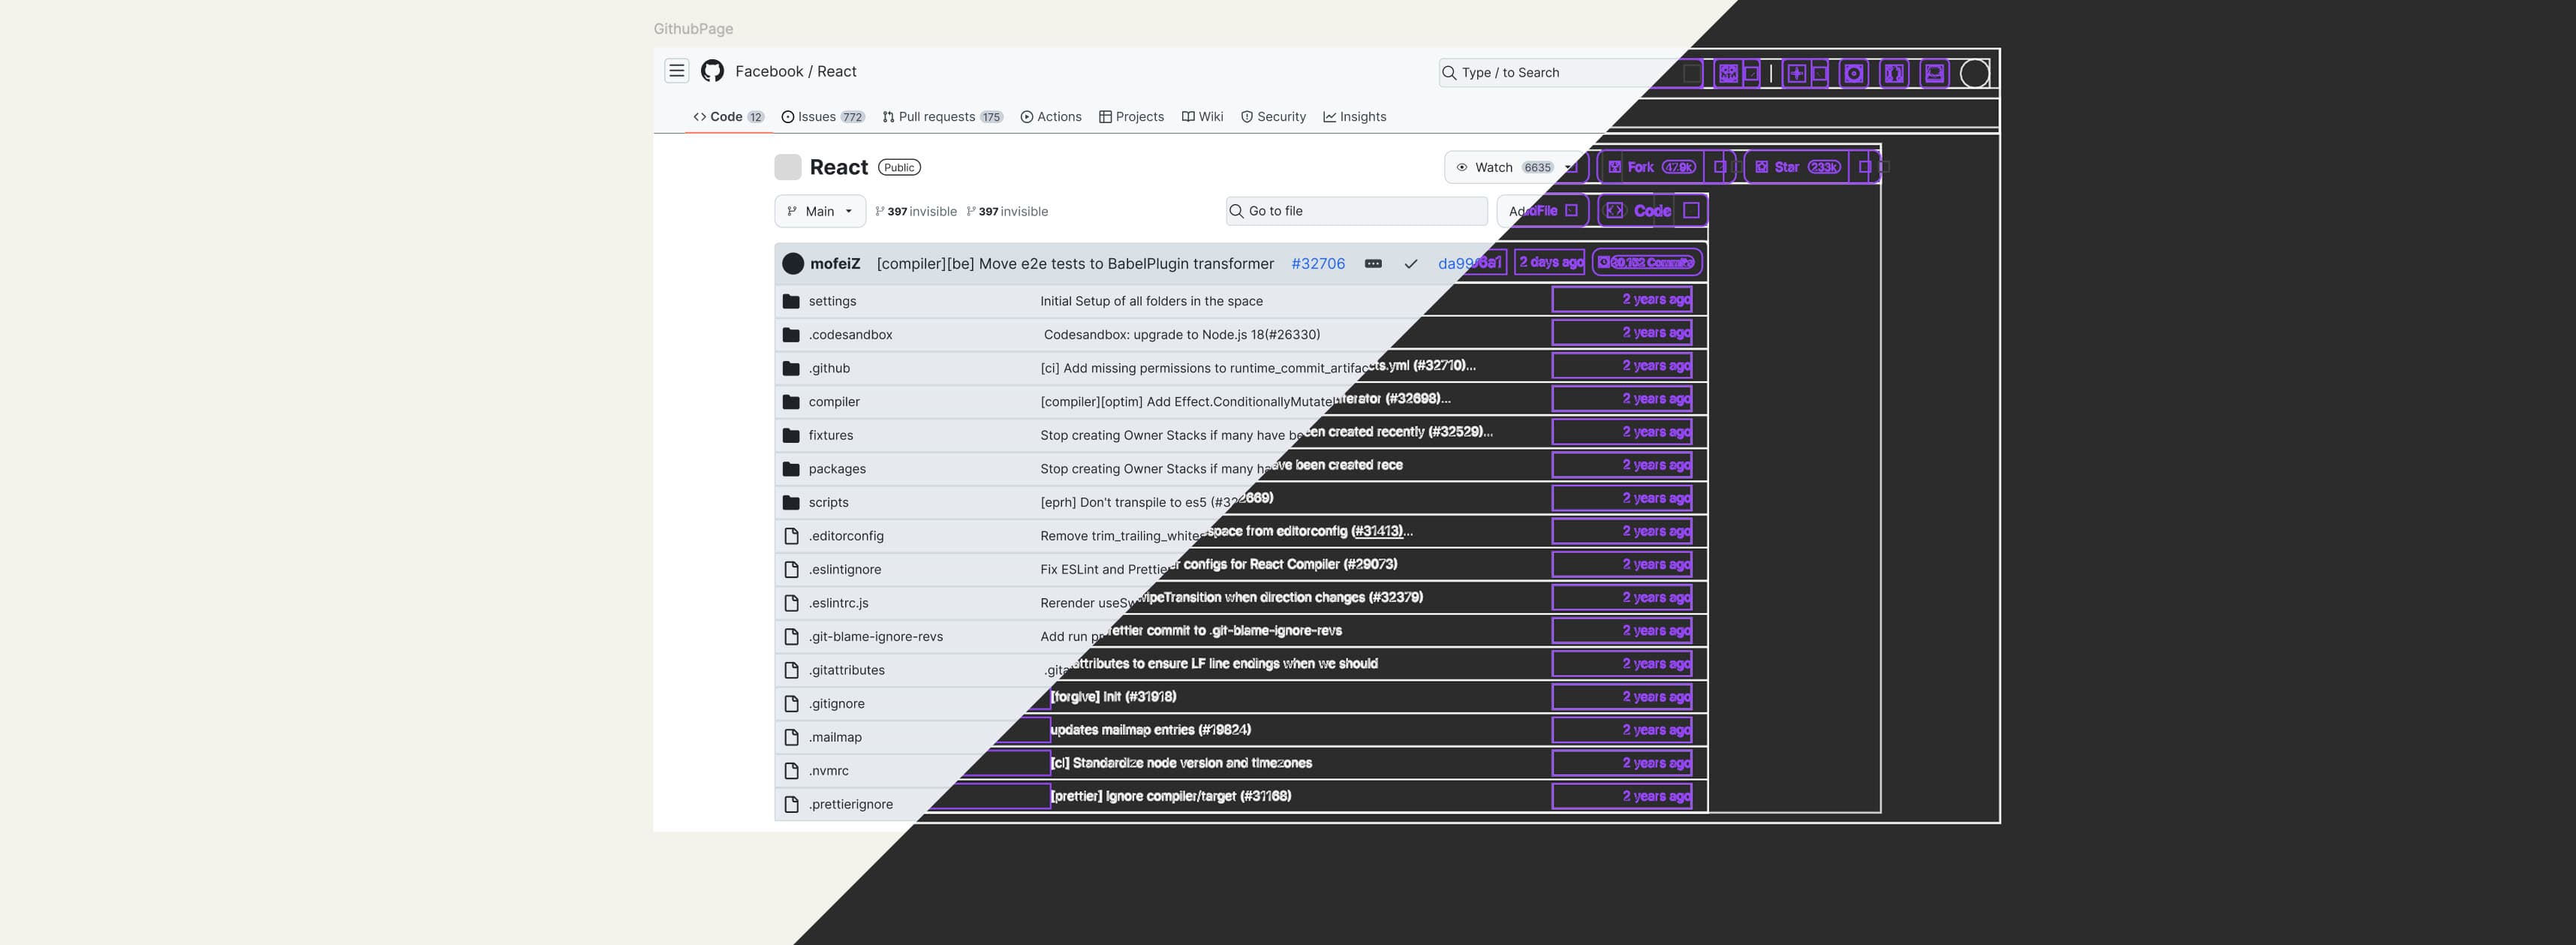This screenshot has width=2576, height=945.
Task: Open the pull requests icon in header
Action: pyautogui.click(x=1894, y=73)
